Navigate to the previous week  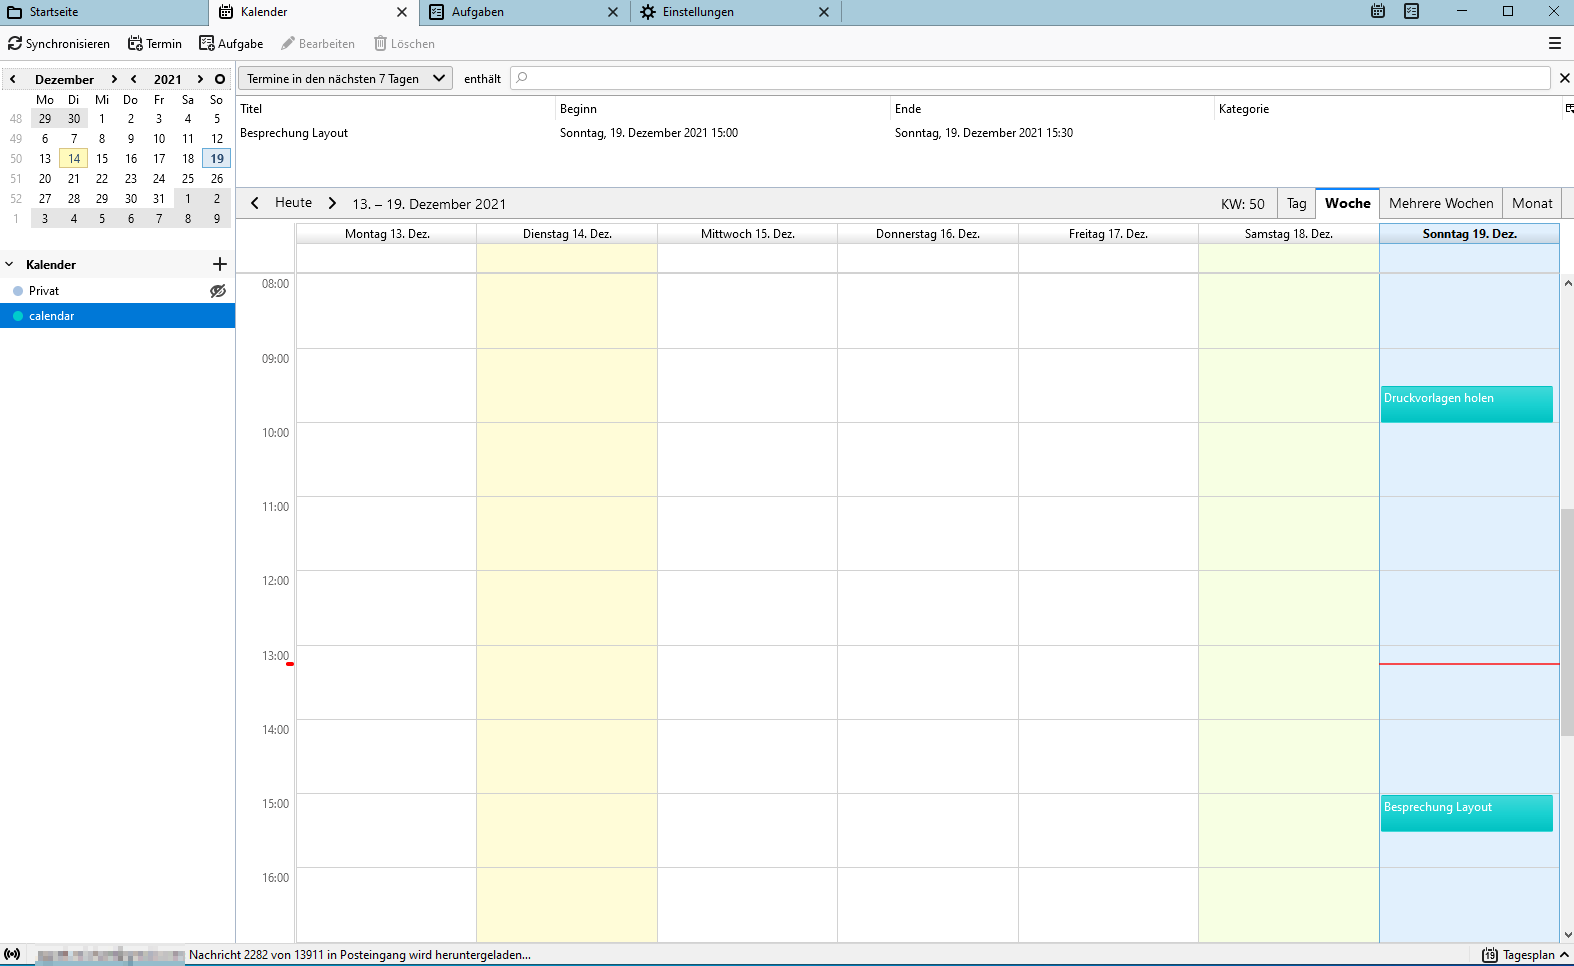[x=255, y=203]
